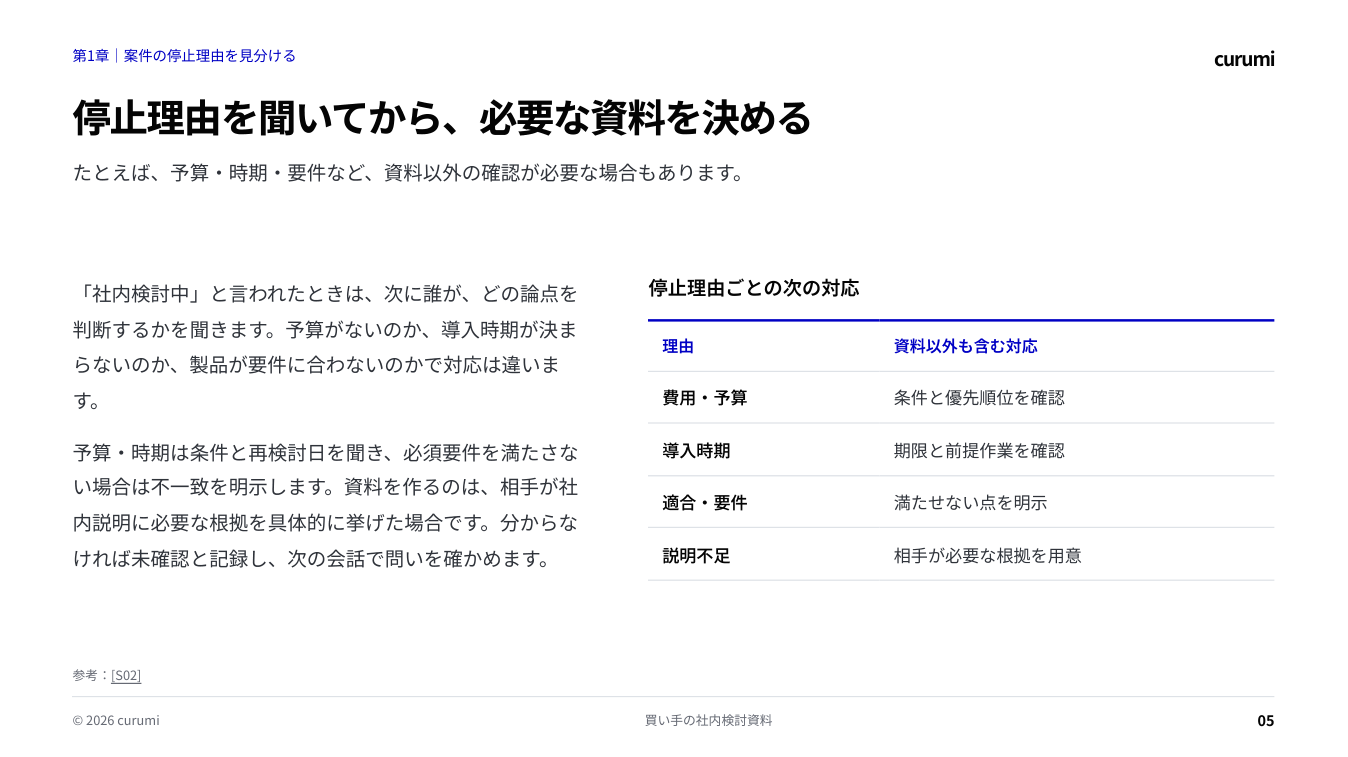This screenshot has width=1348, height=757.
Task: Click the table heading 停止理由ごとの次の対応
Action: [x=753, y=288]
